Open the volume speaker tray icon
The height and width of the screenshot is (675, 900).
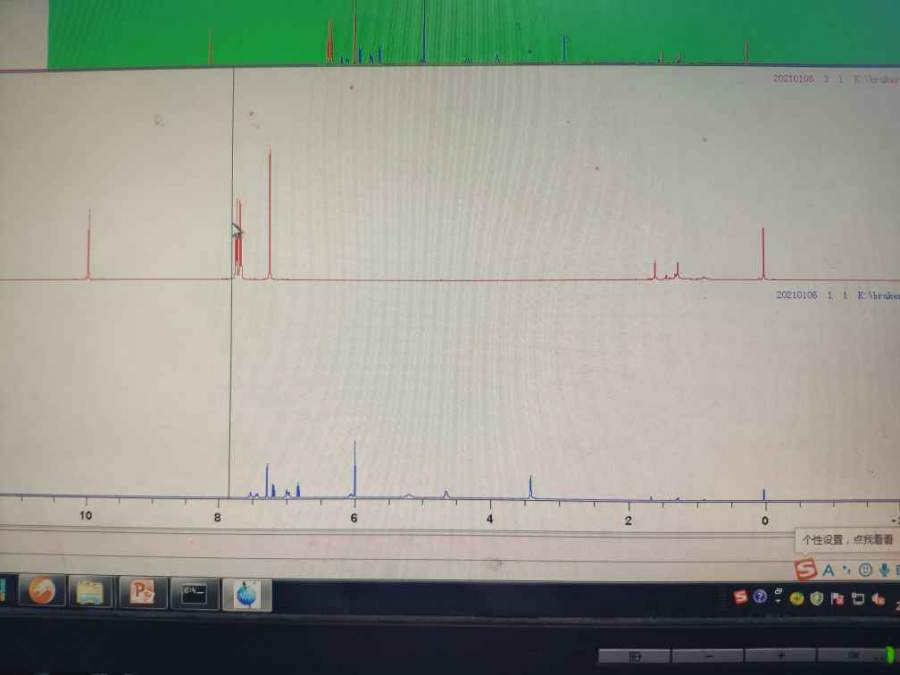[x=878, y=600]
